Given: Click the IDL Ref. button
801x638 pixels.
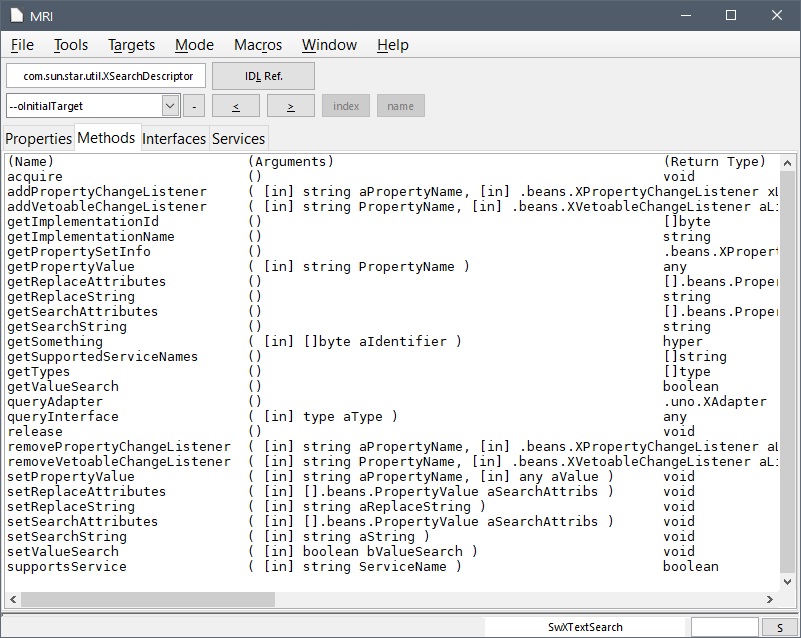Looking at the screenshot, I should 263,76.
